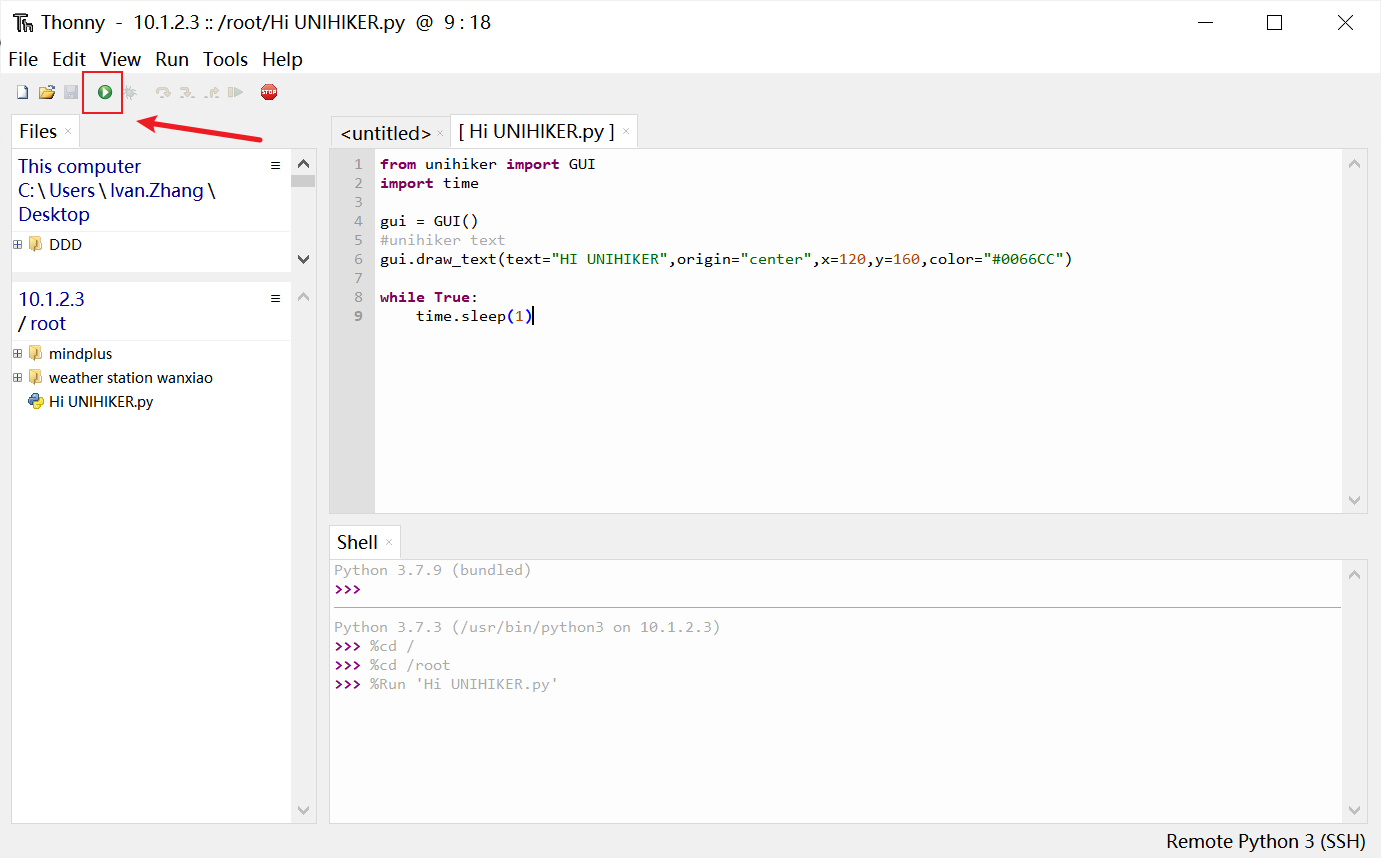Screen dimensions: 1381x858
Task: Click the Debug current script bug icon
Action: pos(130,91)
